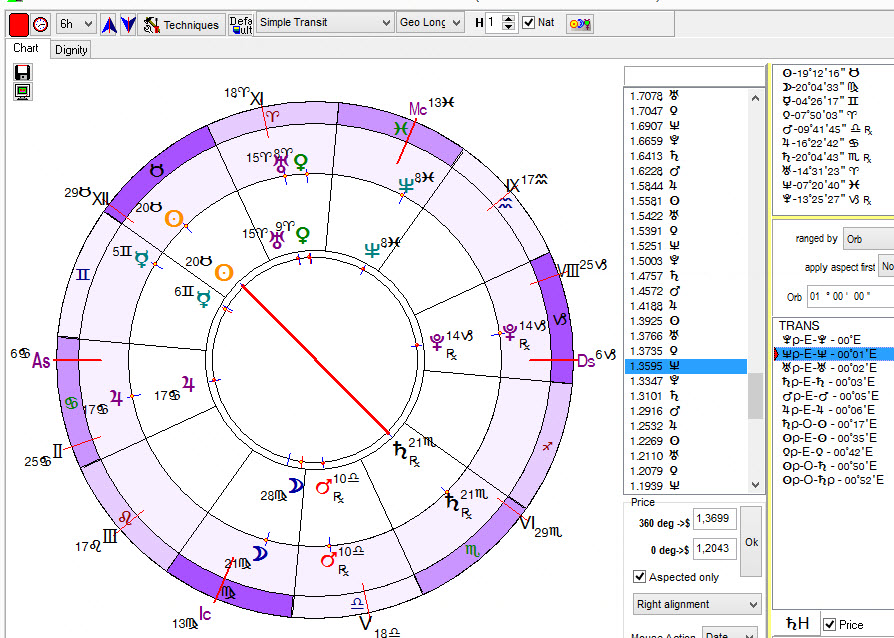
Task: Open the clock time settings icon
Action: pyautogui.click(x=40, y=25)
